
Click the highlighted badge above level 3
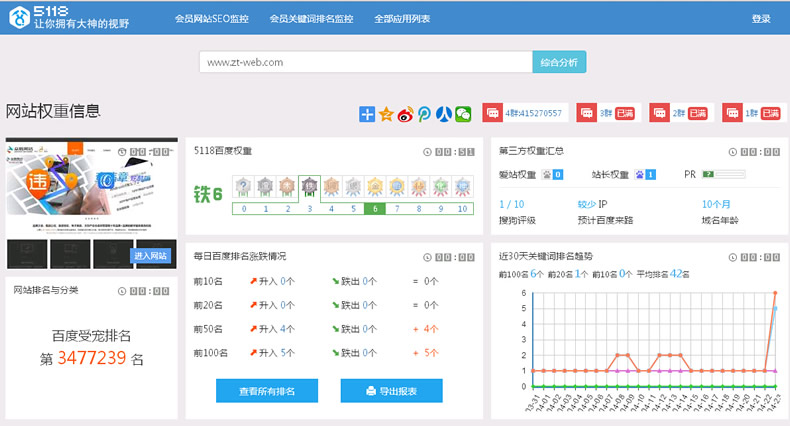click(309, 187)
